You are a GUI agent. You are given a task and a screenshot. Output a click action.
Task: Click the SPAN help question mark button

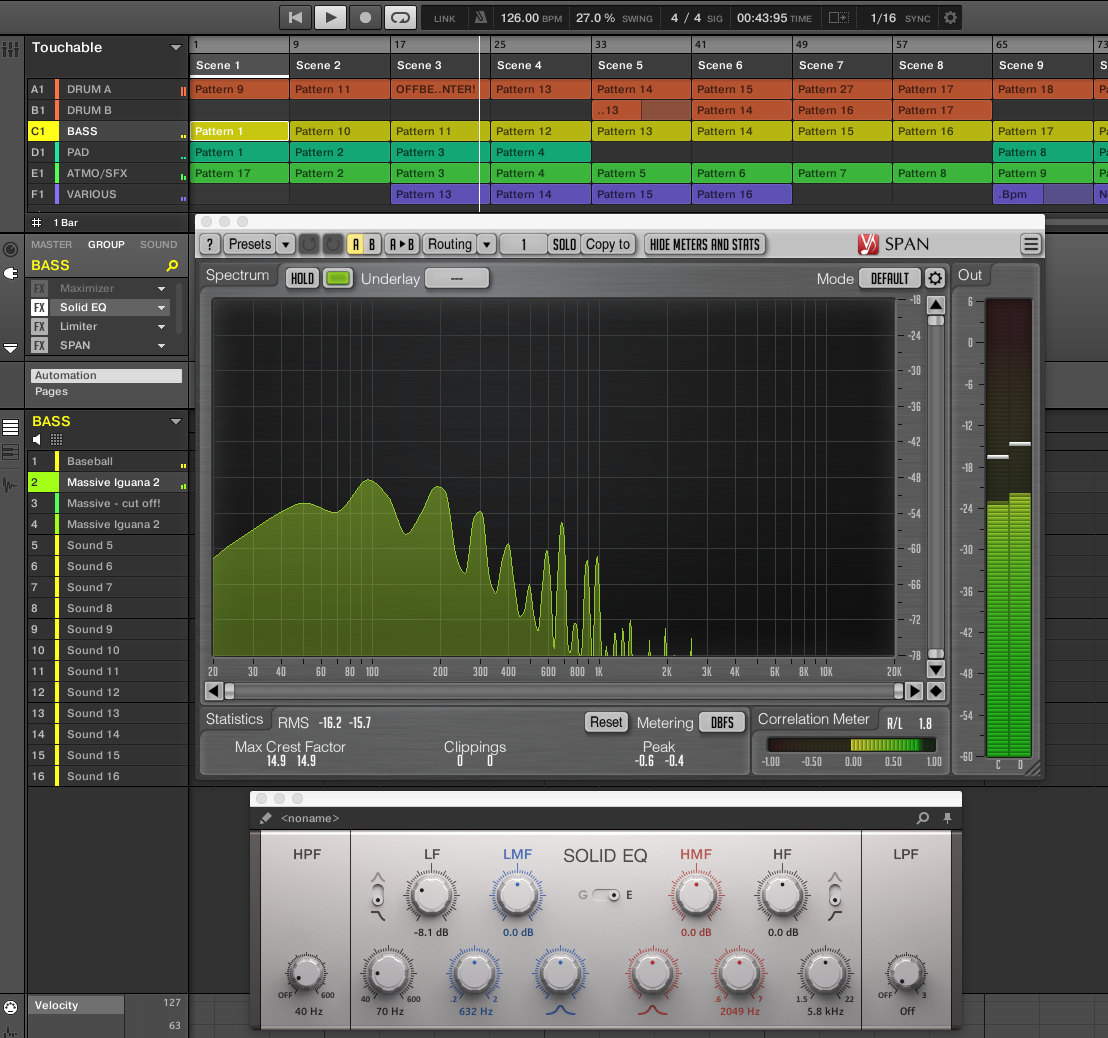click(x=209, y=244)
